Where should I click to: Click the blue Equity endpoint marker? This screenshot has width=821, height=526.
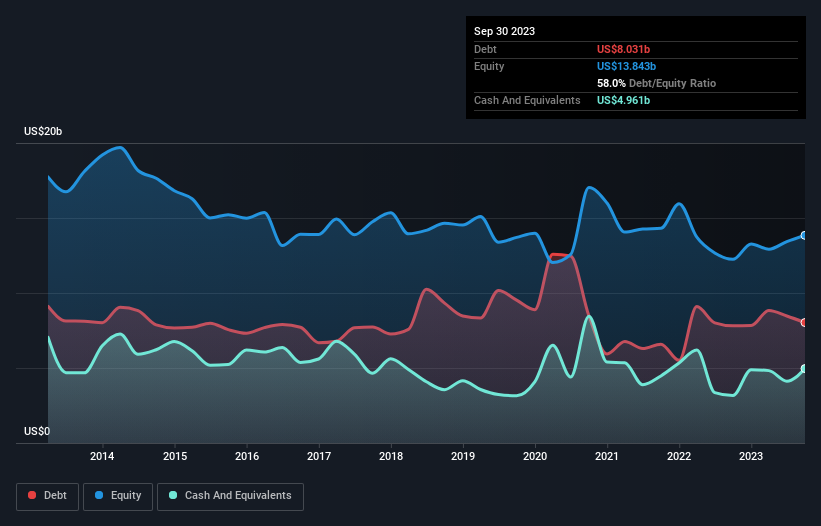pos(804,236)
